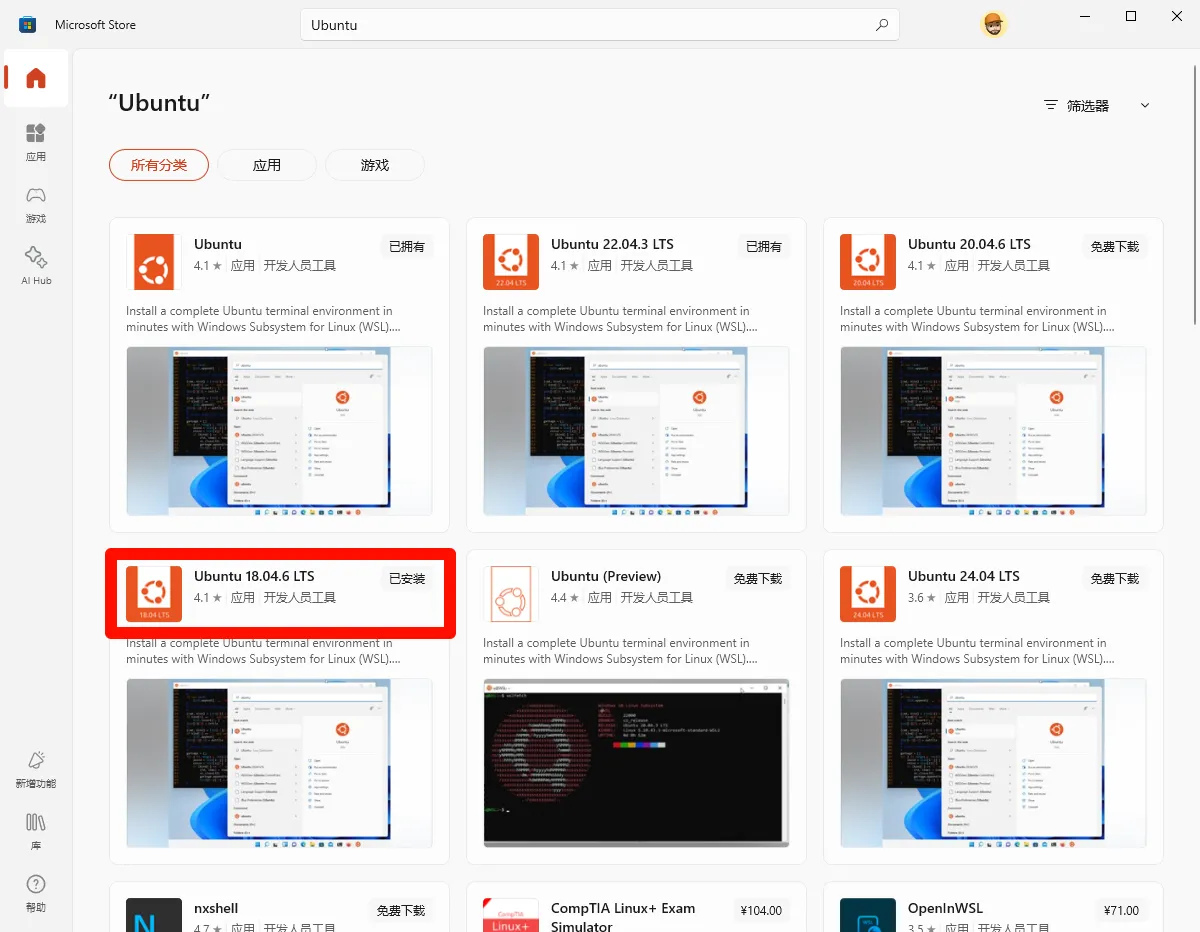
Task: Open Ubuntu 22.04.3 LTS screenshot thumbnail
Action: 636,431
